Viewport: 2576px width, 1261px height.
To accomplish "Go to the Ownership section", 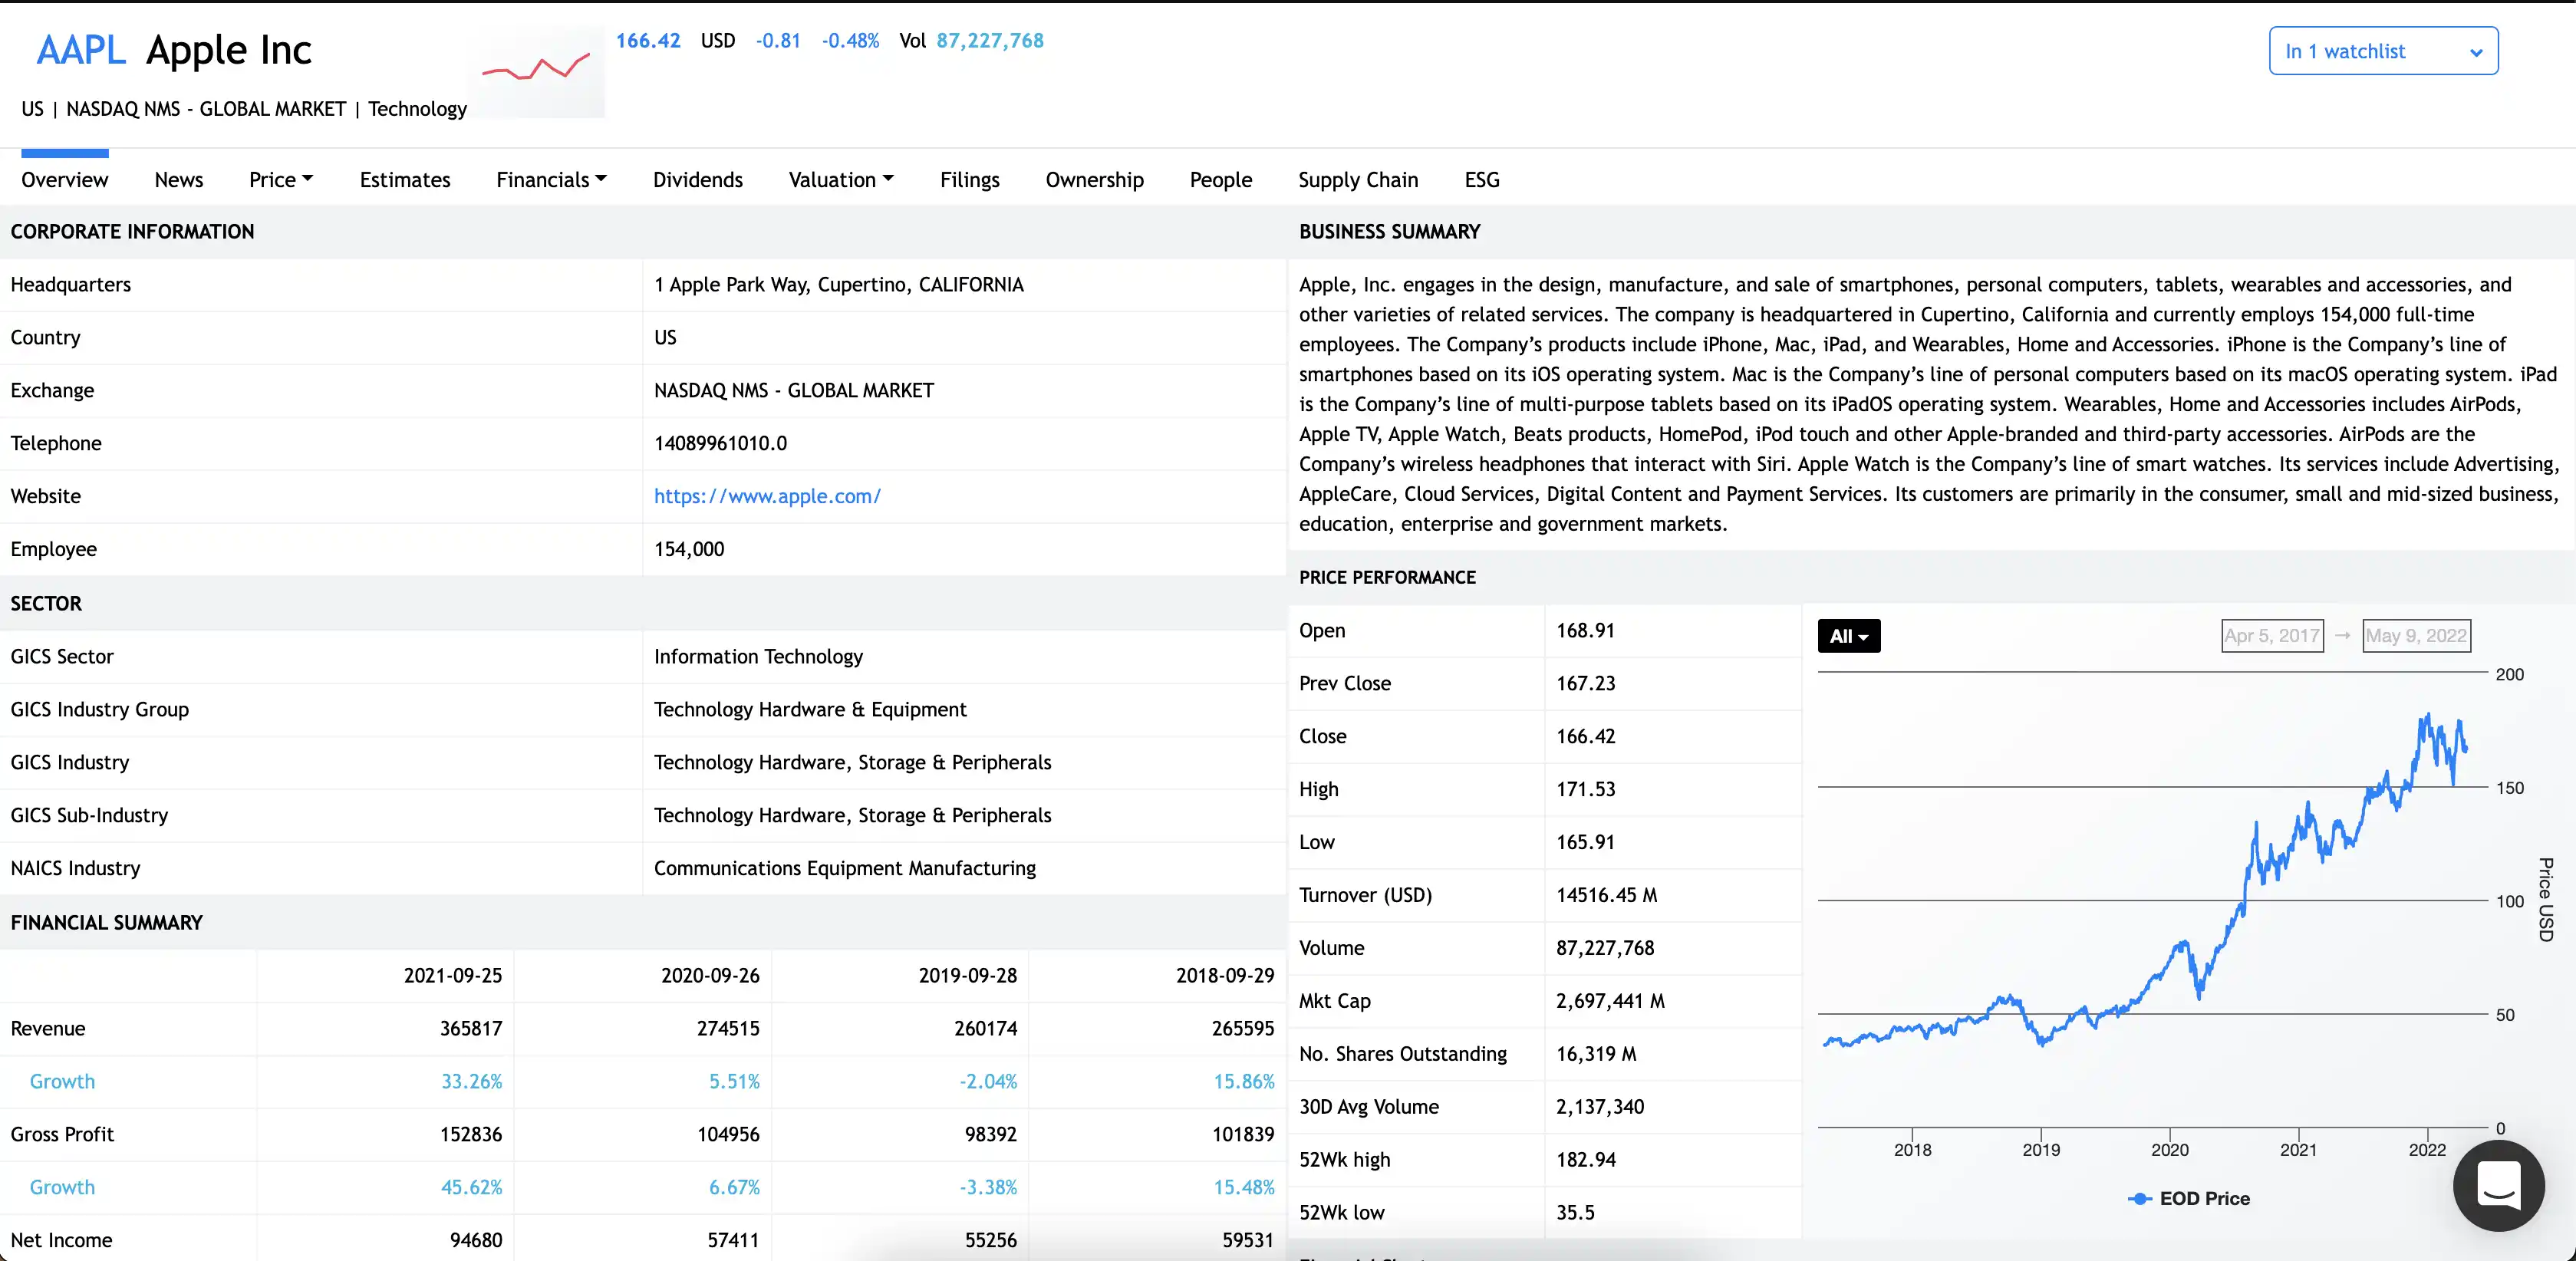I will pyautogui.click(x=1094, y=180).
